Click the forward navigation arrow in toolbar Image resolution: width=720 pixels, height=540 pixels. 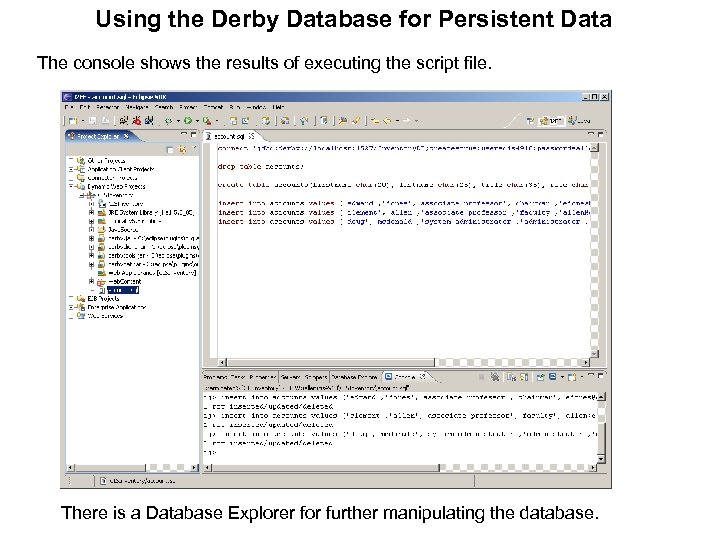[406, 121]
